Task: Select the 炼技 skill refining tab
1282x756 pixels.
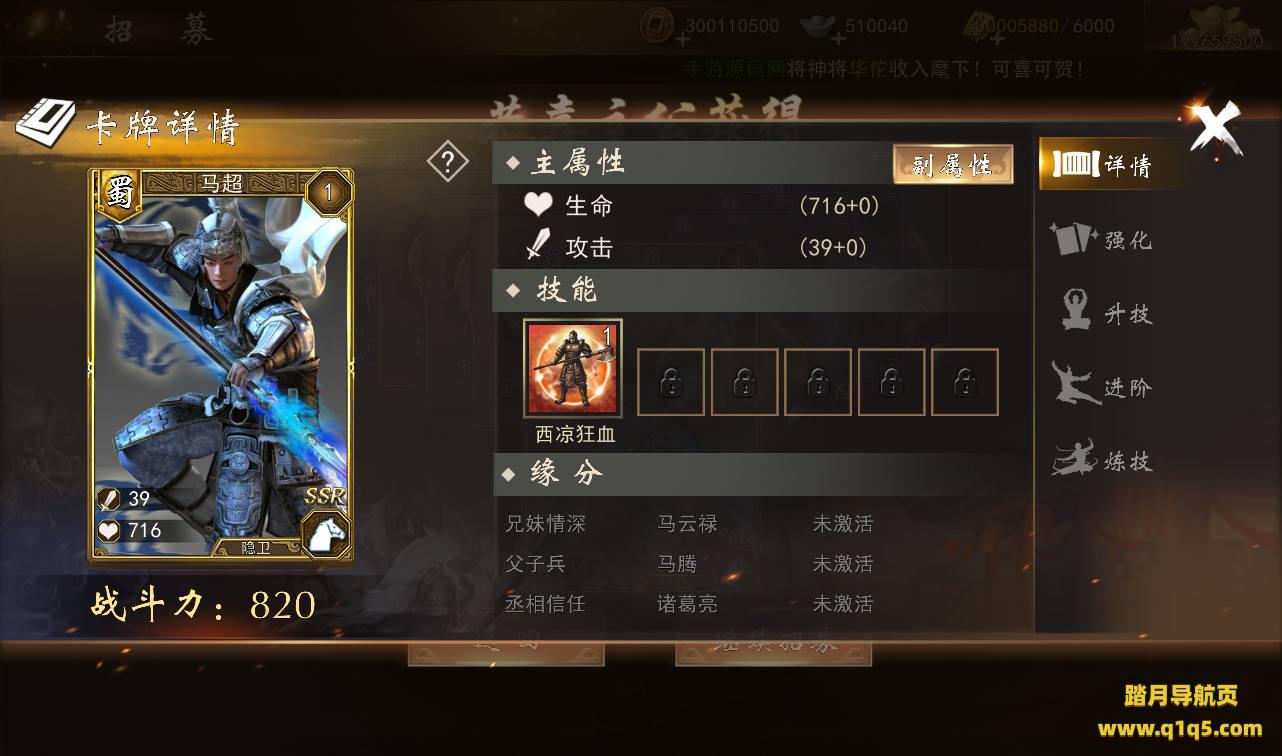Action: [1102, 460]
